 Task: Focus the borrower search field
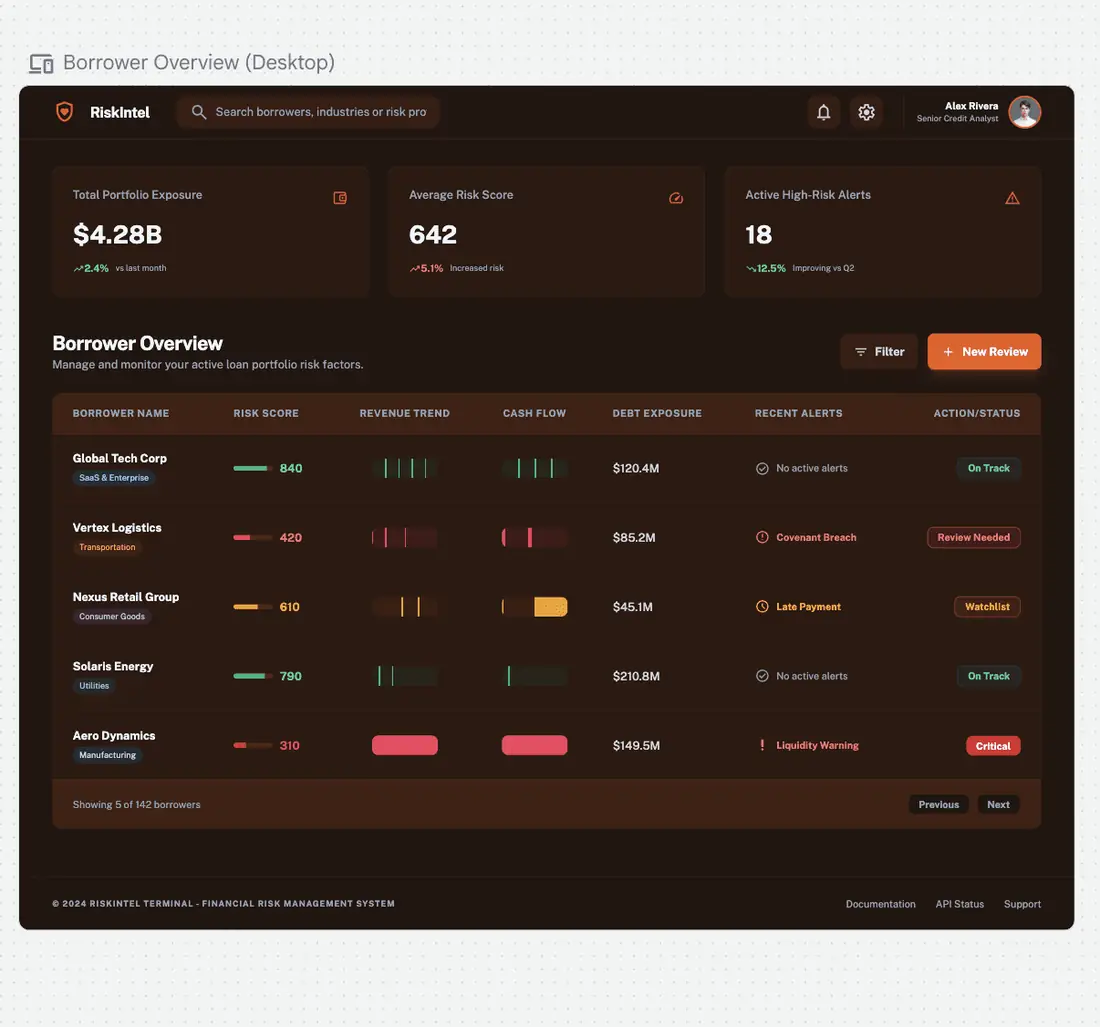[308, 112]
